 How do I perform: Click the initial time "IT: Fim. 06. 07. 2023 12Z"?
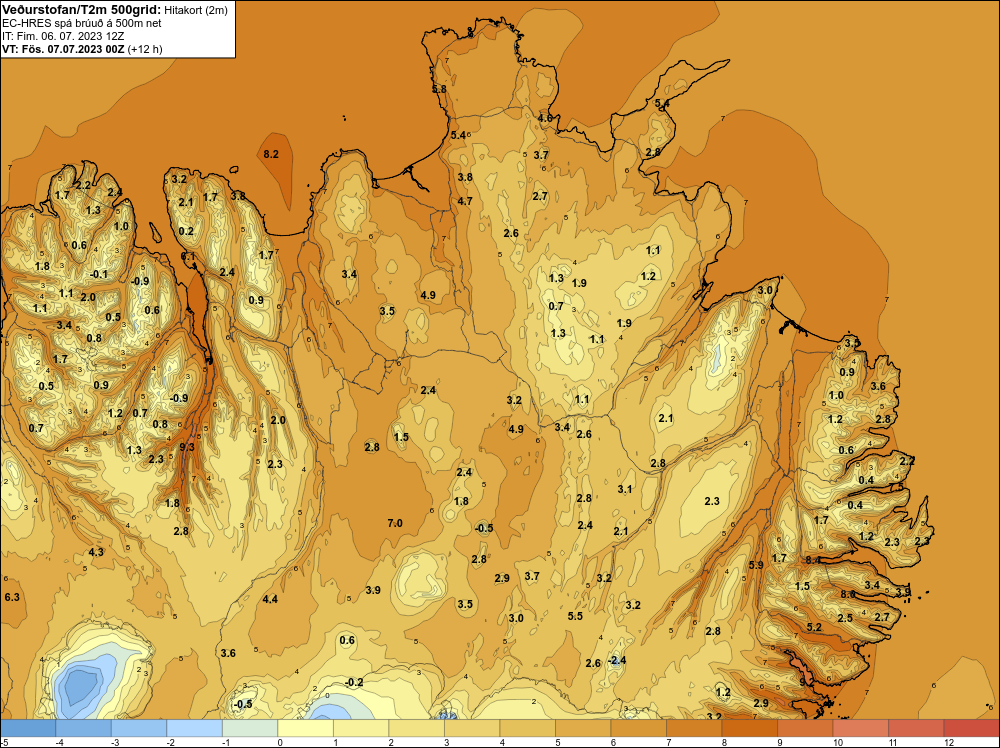coord(63,36)
